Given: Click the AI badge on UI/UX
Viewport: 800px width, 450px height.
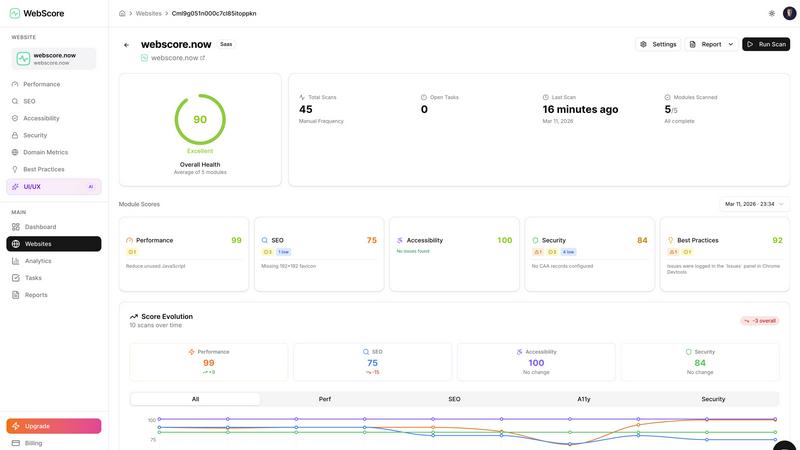Looking at the screenshot, I should click(x=91, y=187).
